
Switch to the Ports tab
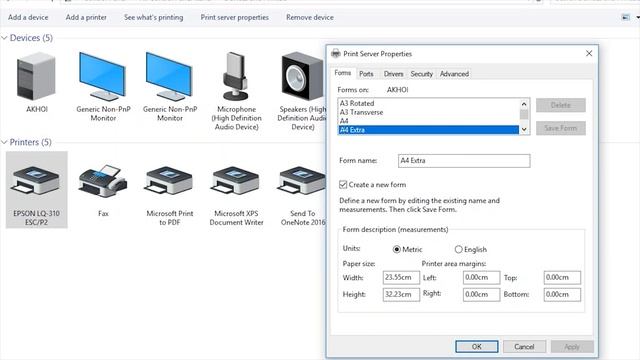click(x=366, y=74)
